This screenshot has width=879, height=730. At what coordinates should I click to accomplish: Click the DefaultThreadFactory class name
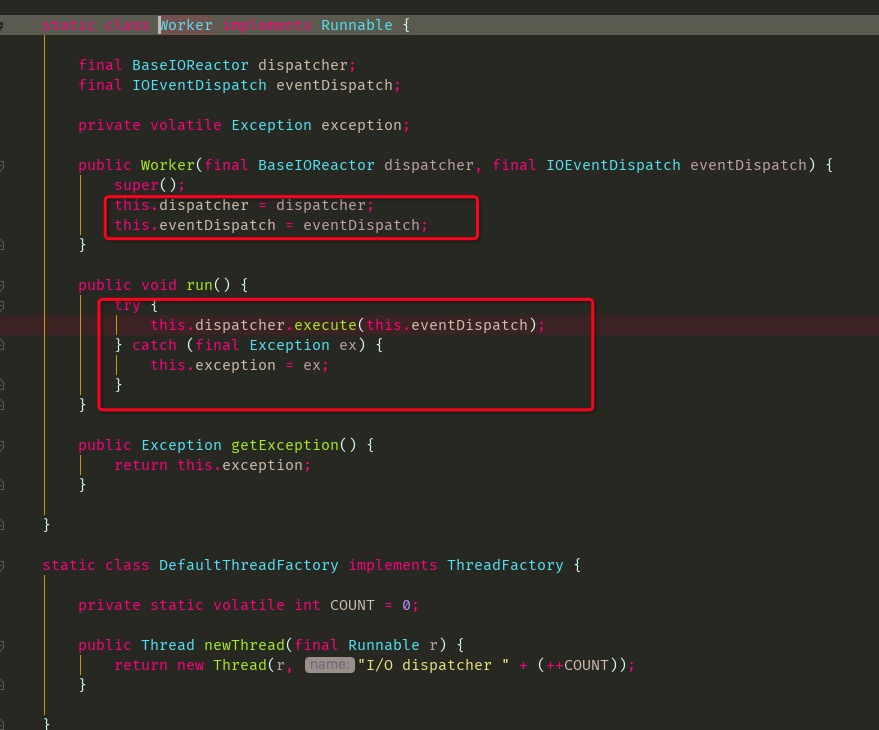coord(249,565)
